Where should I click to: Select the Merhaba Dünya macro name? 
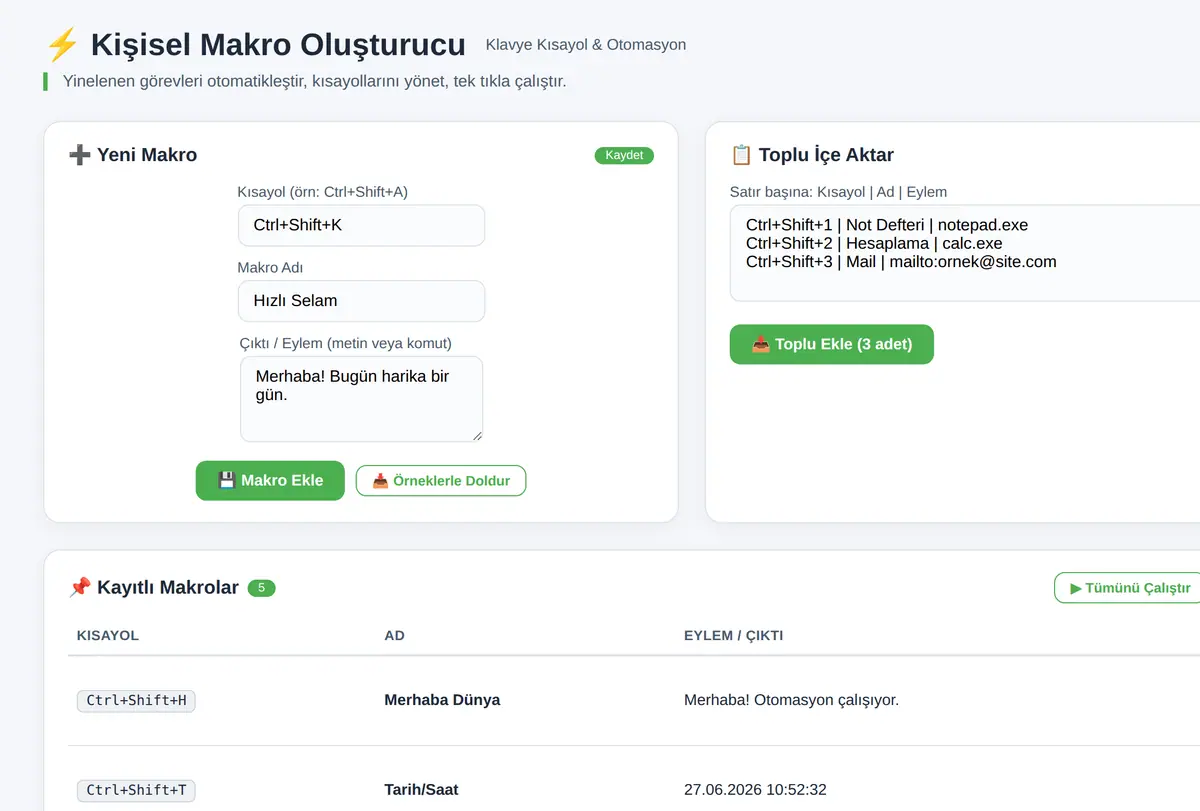[x=442, y=700]
